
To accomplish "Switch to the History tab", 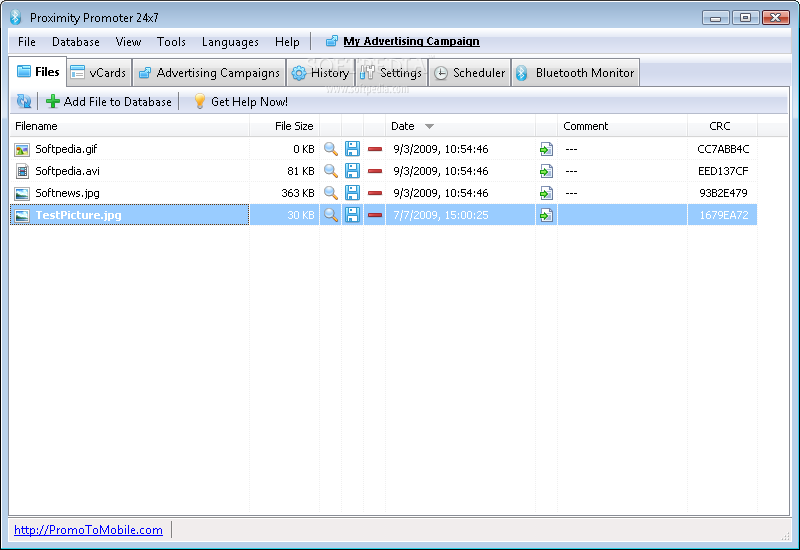I will point(320,73).
